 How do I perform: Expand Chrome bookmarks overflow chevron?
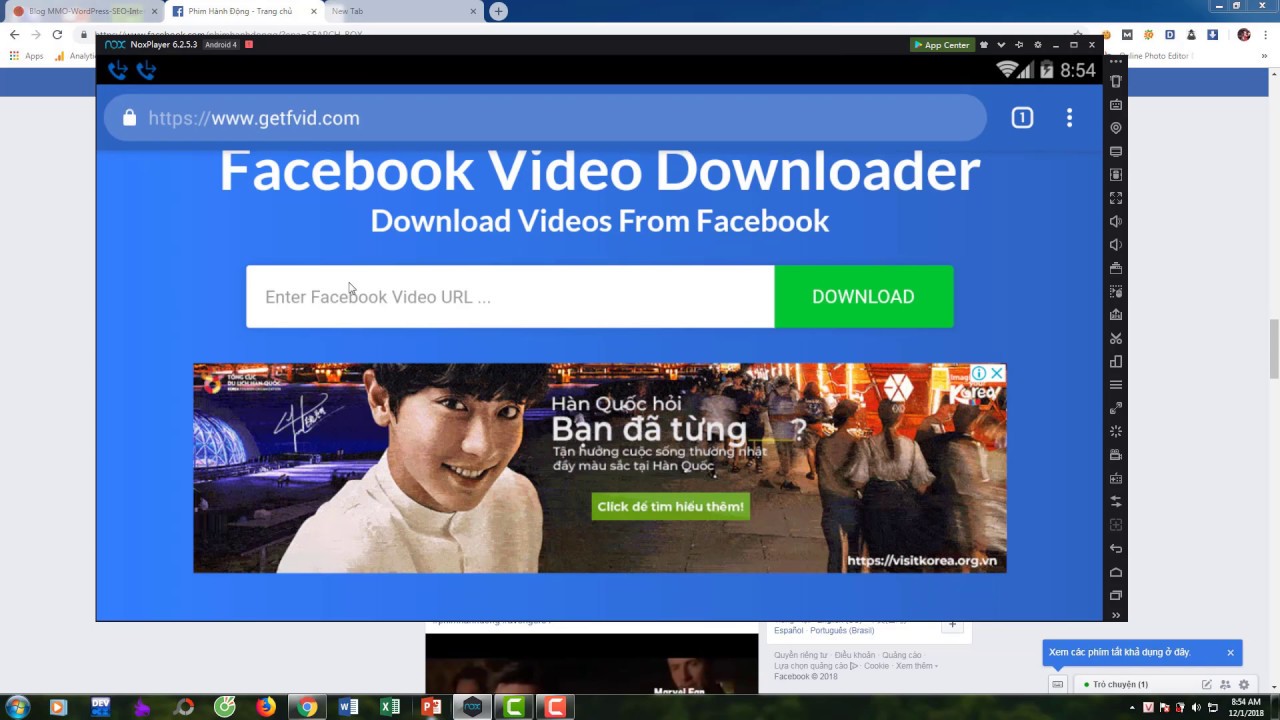point(1265,56)
